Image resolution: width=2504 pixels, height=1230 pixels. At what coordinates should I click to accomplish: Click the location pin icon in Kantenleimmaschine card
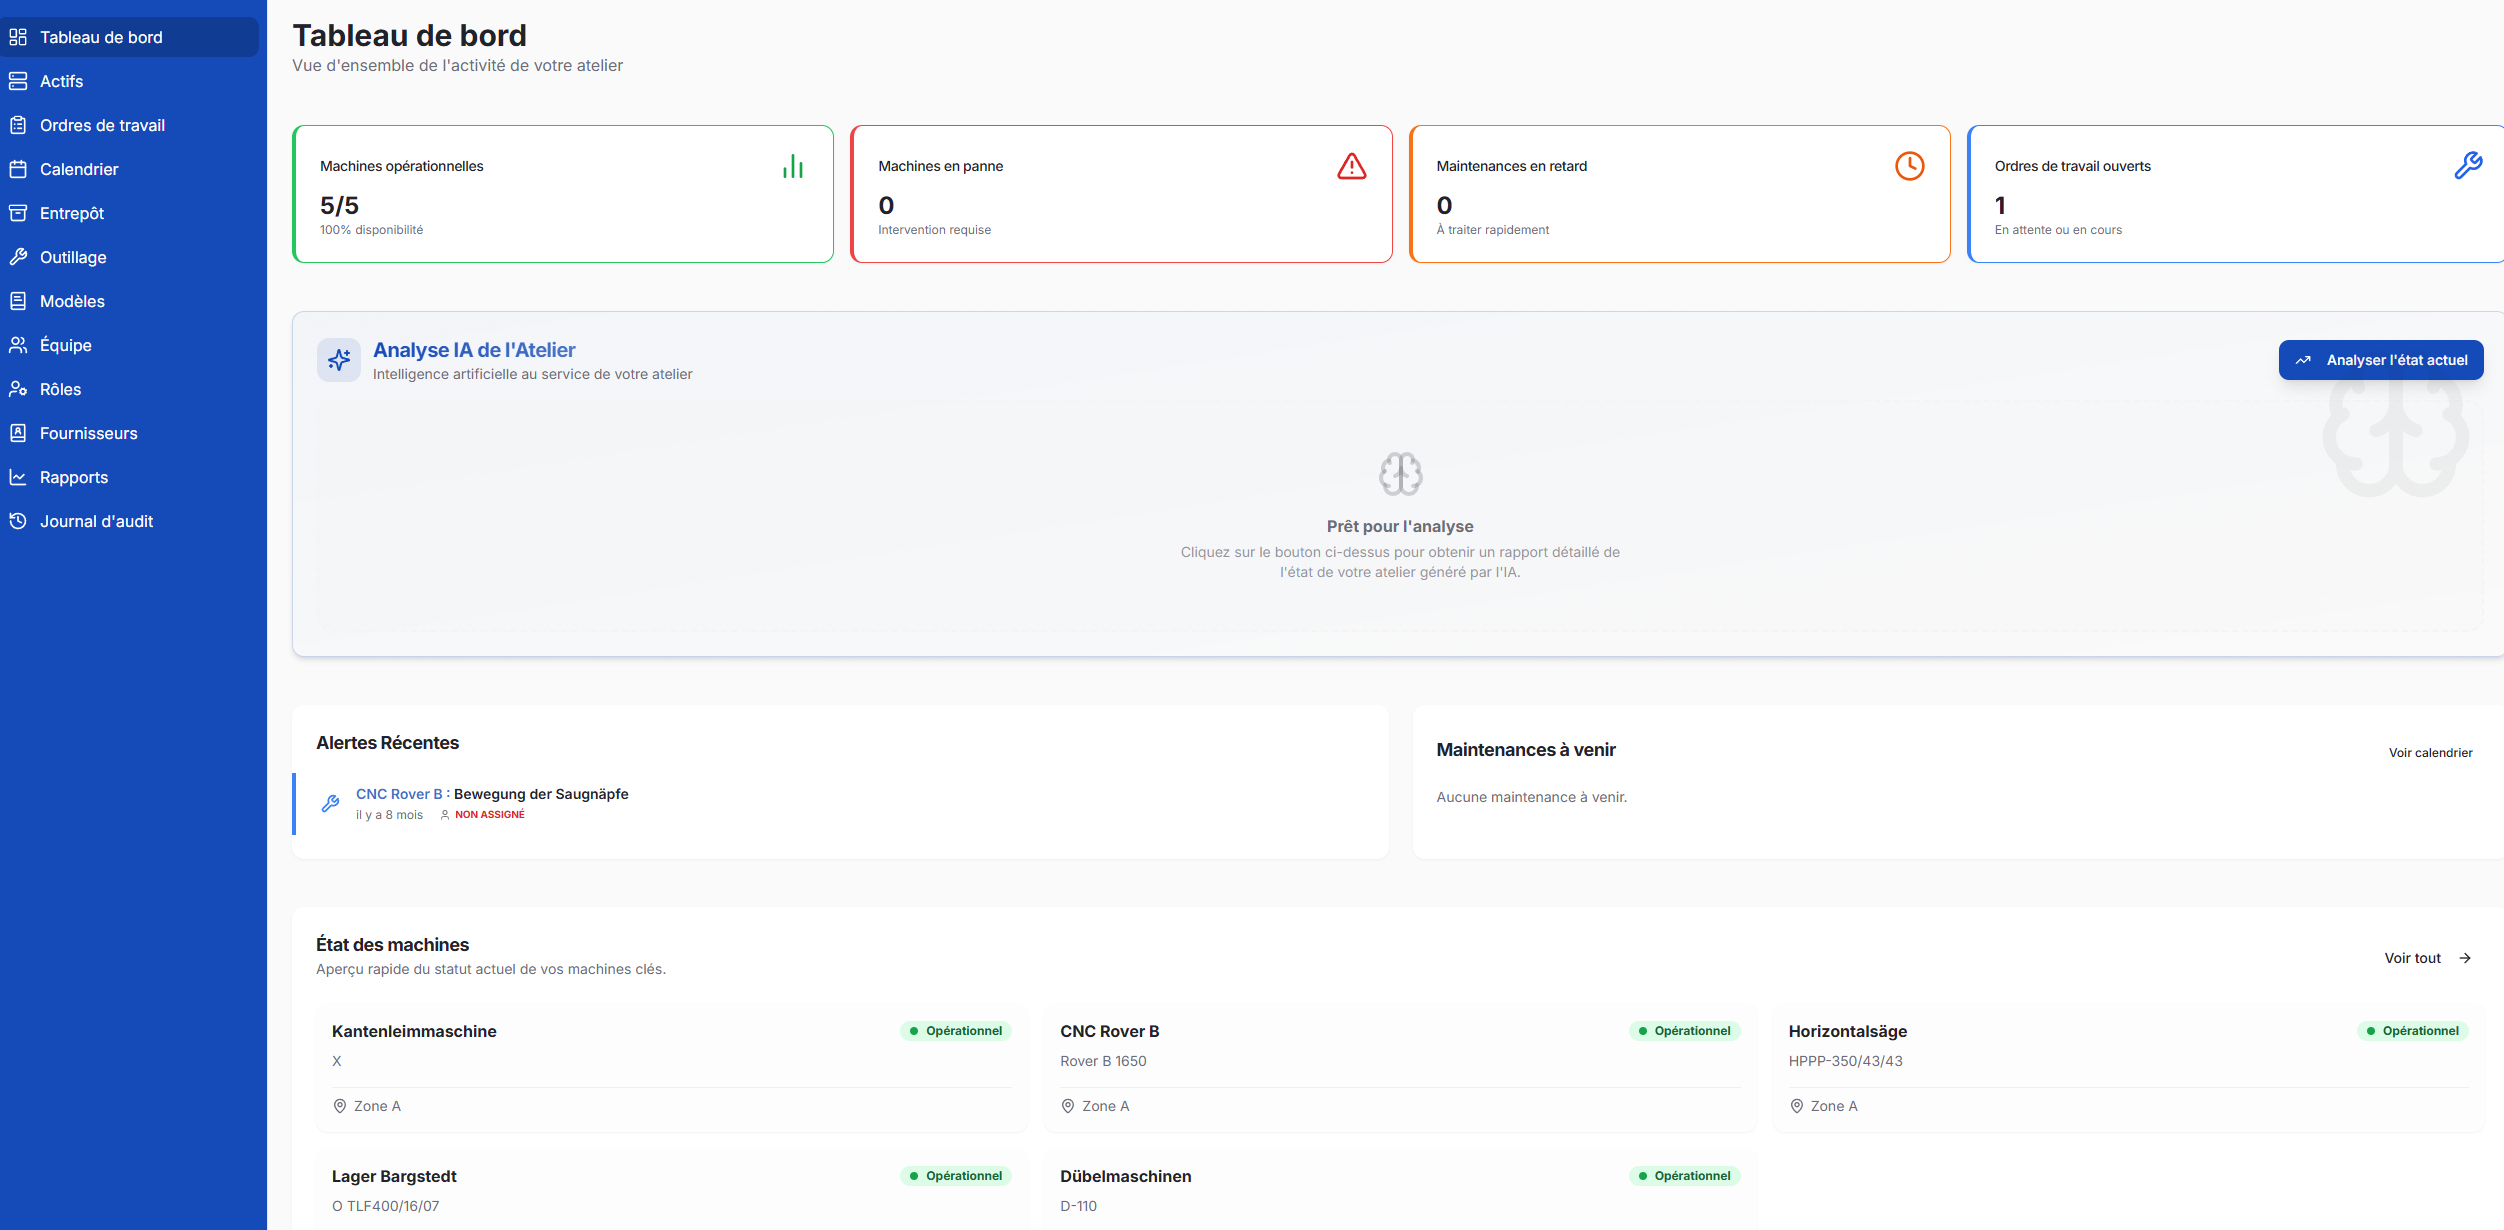340,1106
